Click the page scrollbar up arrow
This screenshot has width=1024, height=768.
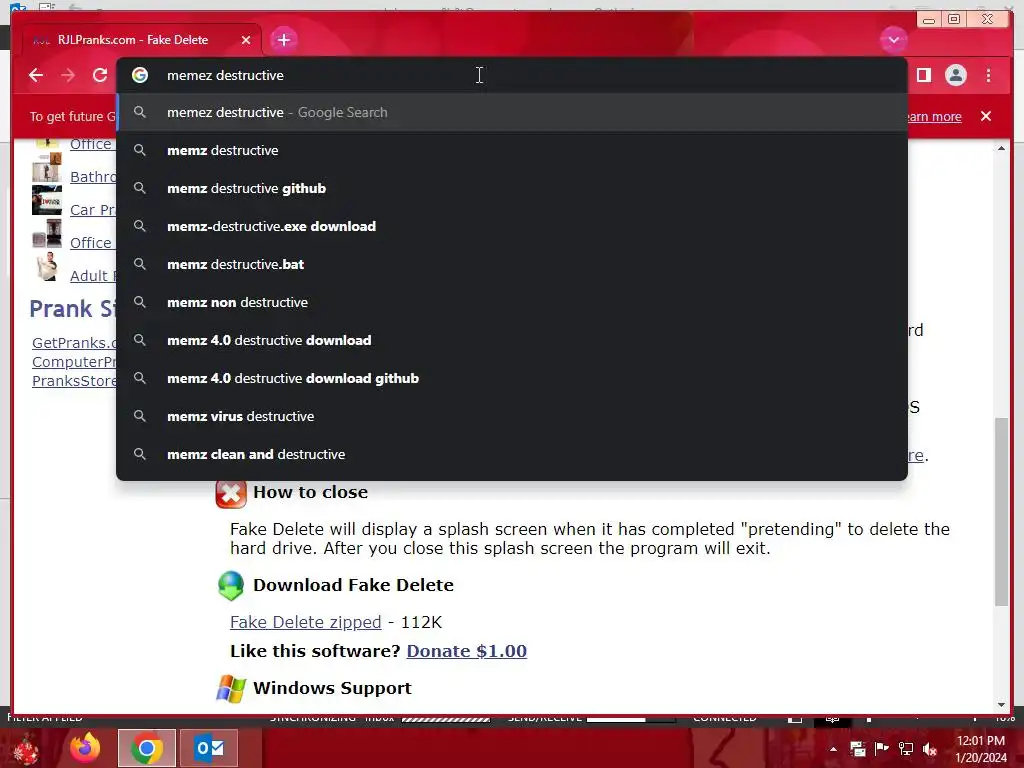coord(1001,148)
